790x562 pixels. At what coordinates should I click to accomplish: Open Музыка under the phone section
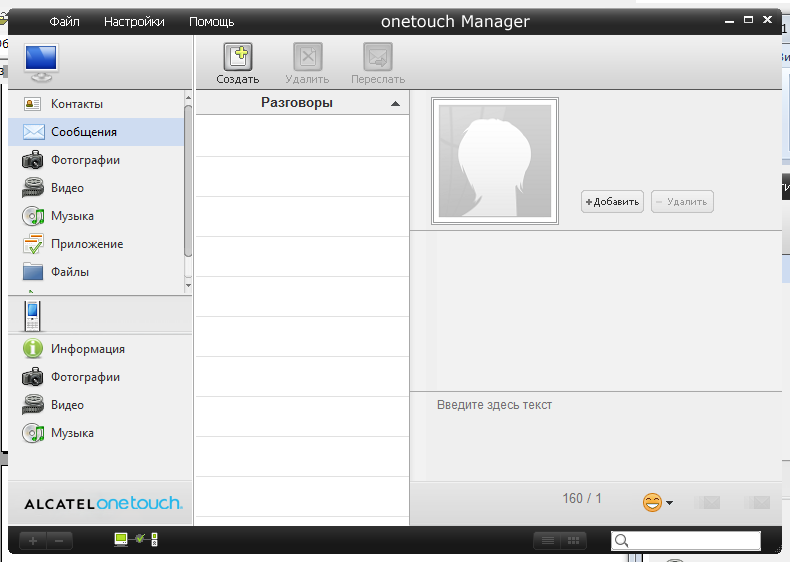coord(72,433)
